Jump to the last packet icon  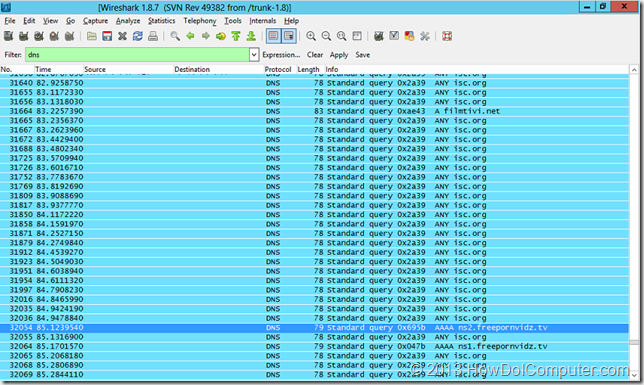[x=251, y=36]
